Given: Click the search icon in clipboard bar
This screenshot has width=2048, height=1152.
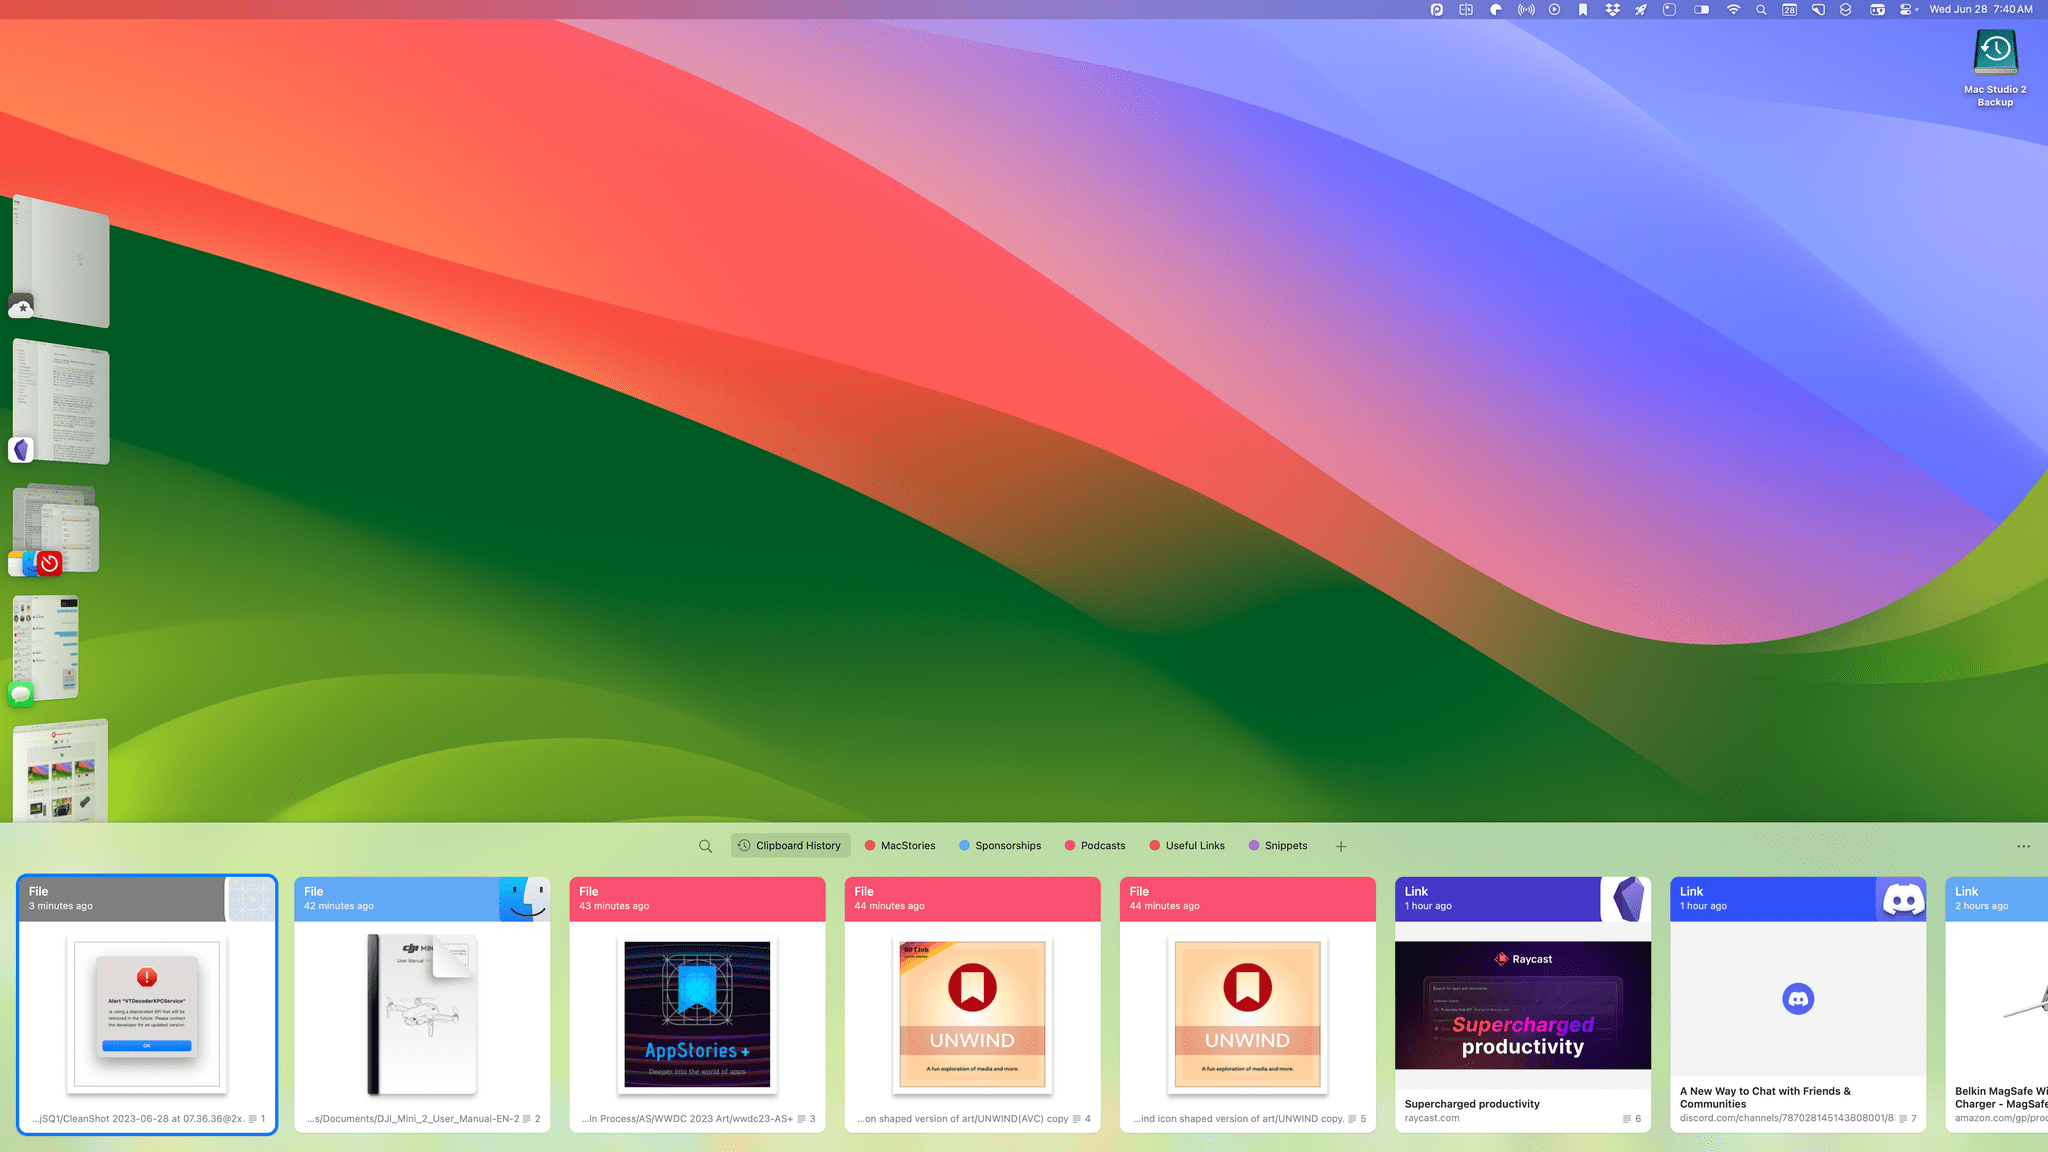Looking at the screenshot, I should (x=705, y=845).
